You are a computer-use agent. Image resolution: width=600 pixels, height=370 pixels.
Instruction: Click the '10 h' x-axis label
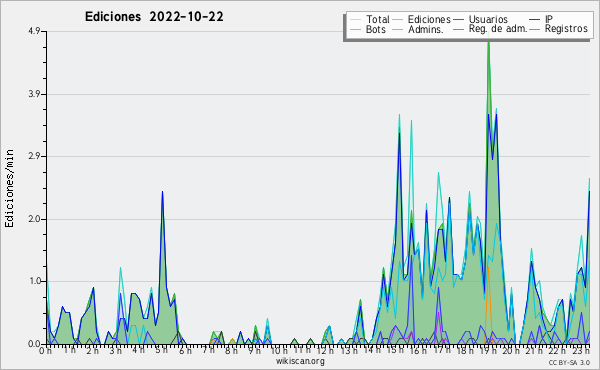tap(279, 350)
